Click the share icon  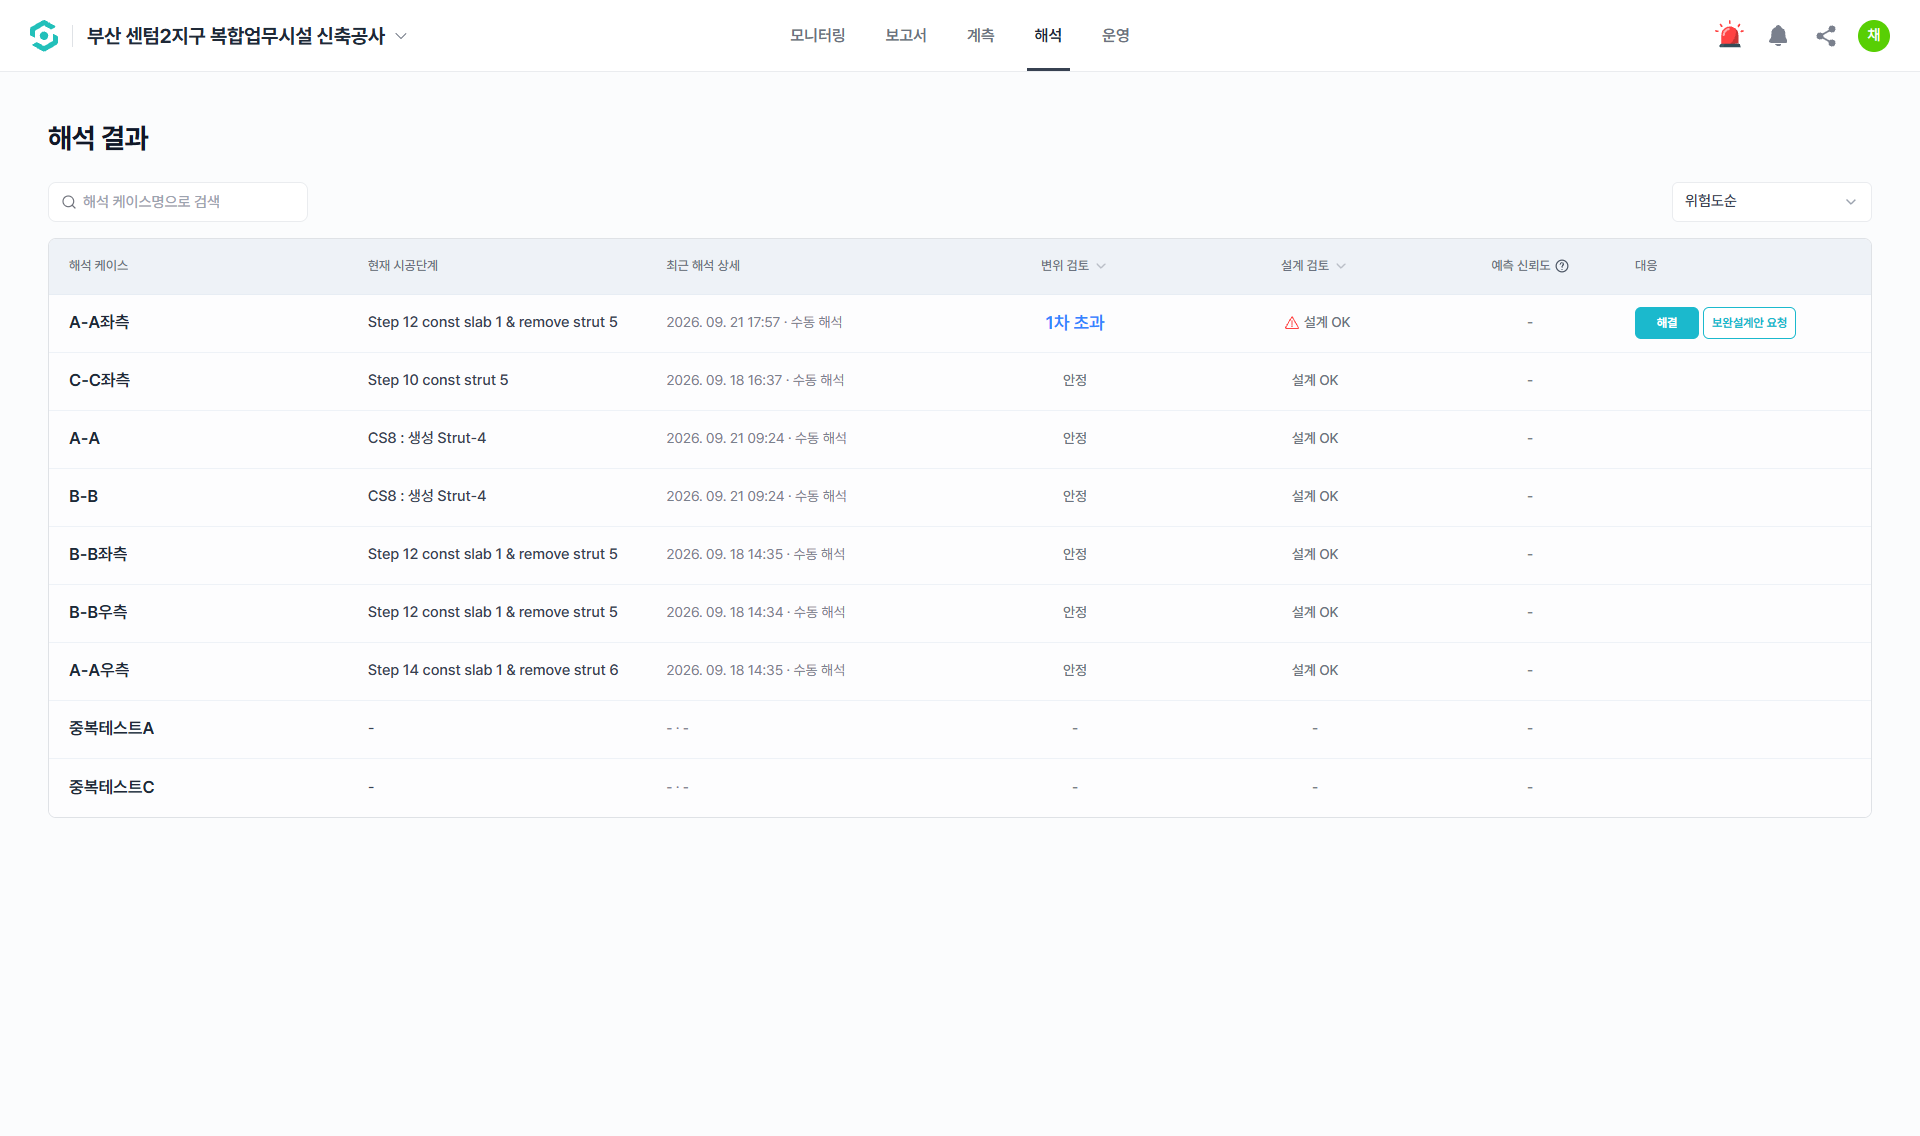pyautogui.click(x=1826, y=36)
